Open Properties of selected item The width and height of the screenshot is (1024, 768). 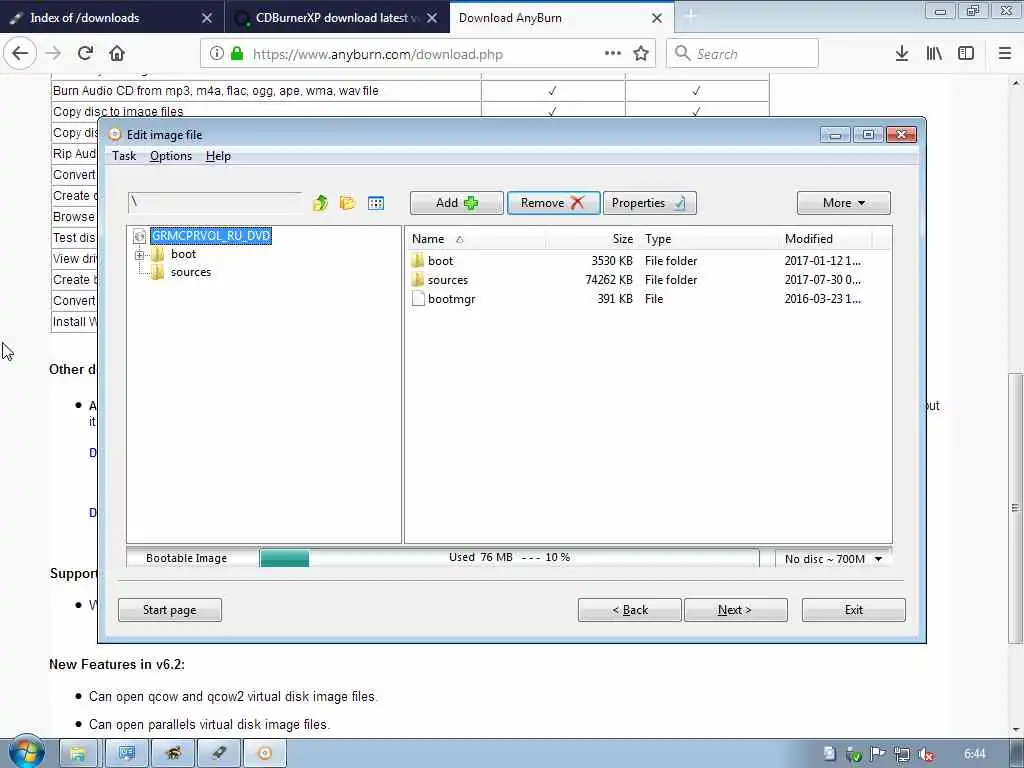coord(649,203)
